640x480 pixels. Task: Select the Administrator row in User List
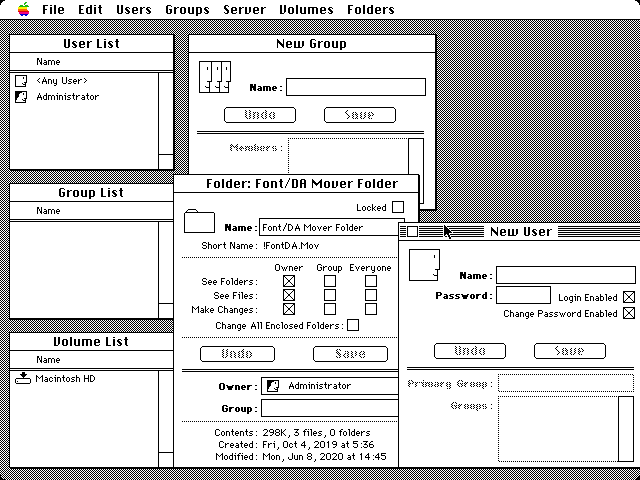84,97
